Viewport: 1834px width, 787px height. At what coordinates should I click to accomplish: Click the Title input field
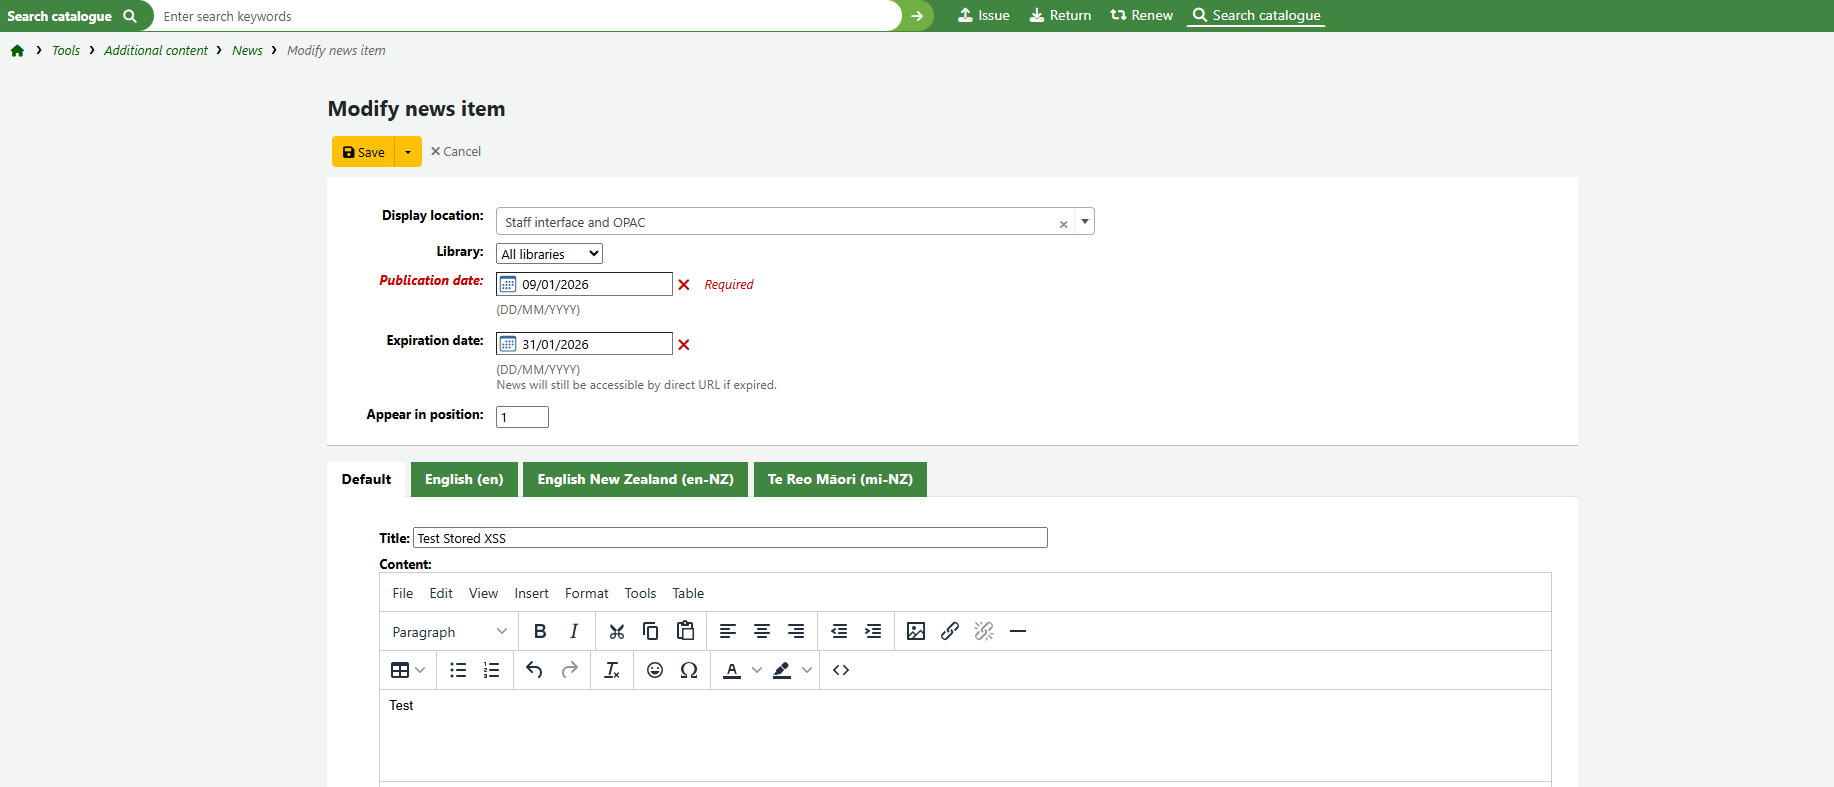coord(730,538)
